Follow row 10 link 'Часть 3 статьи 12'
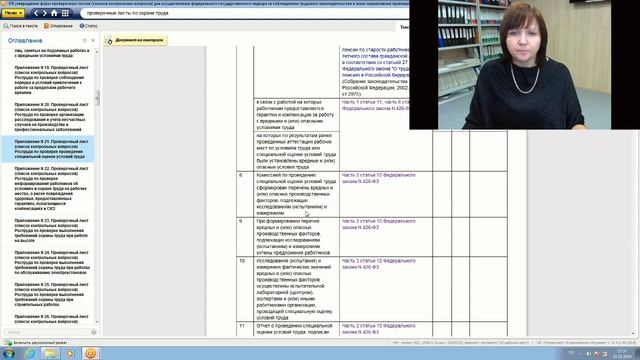The width and height of the screenshot is (640, 360). 378,264
